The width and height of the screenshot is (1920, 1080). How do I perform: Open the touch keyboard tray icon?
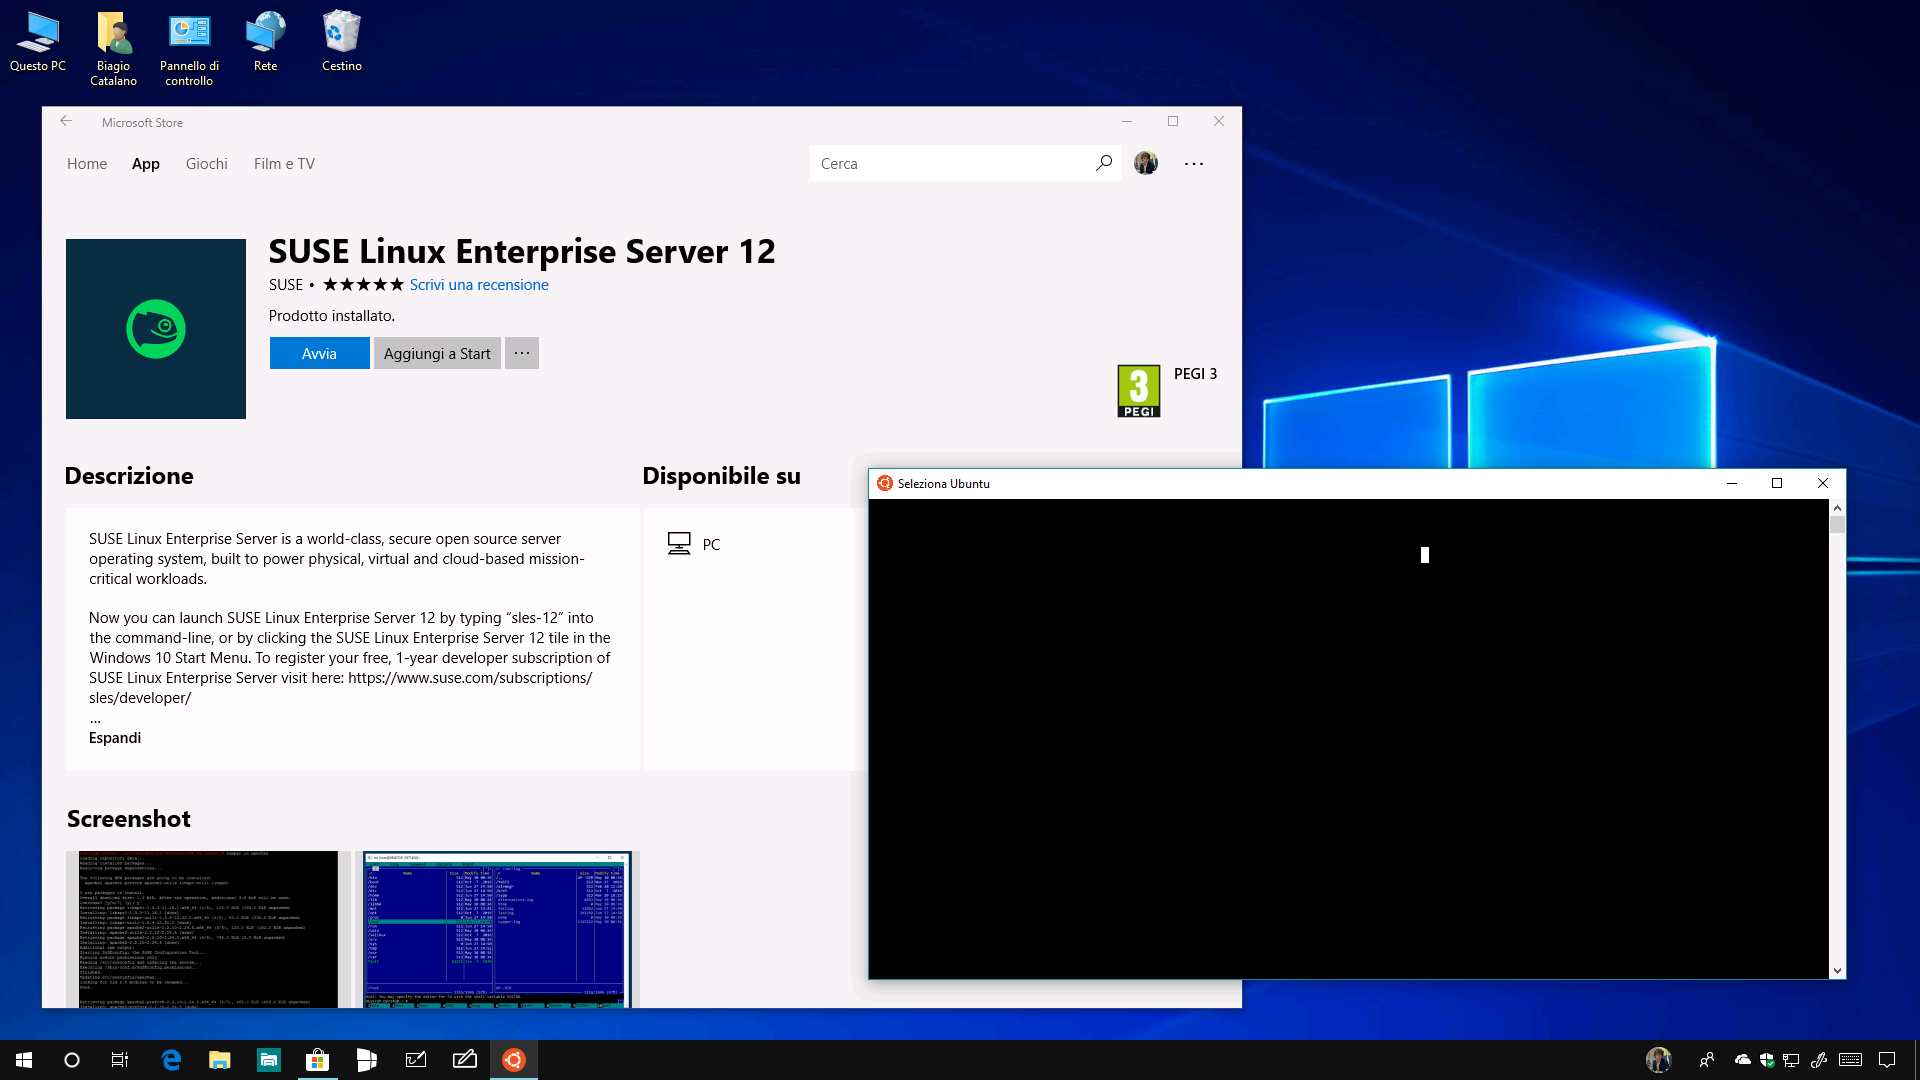pos(1851,1060)
